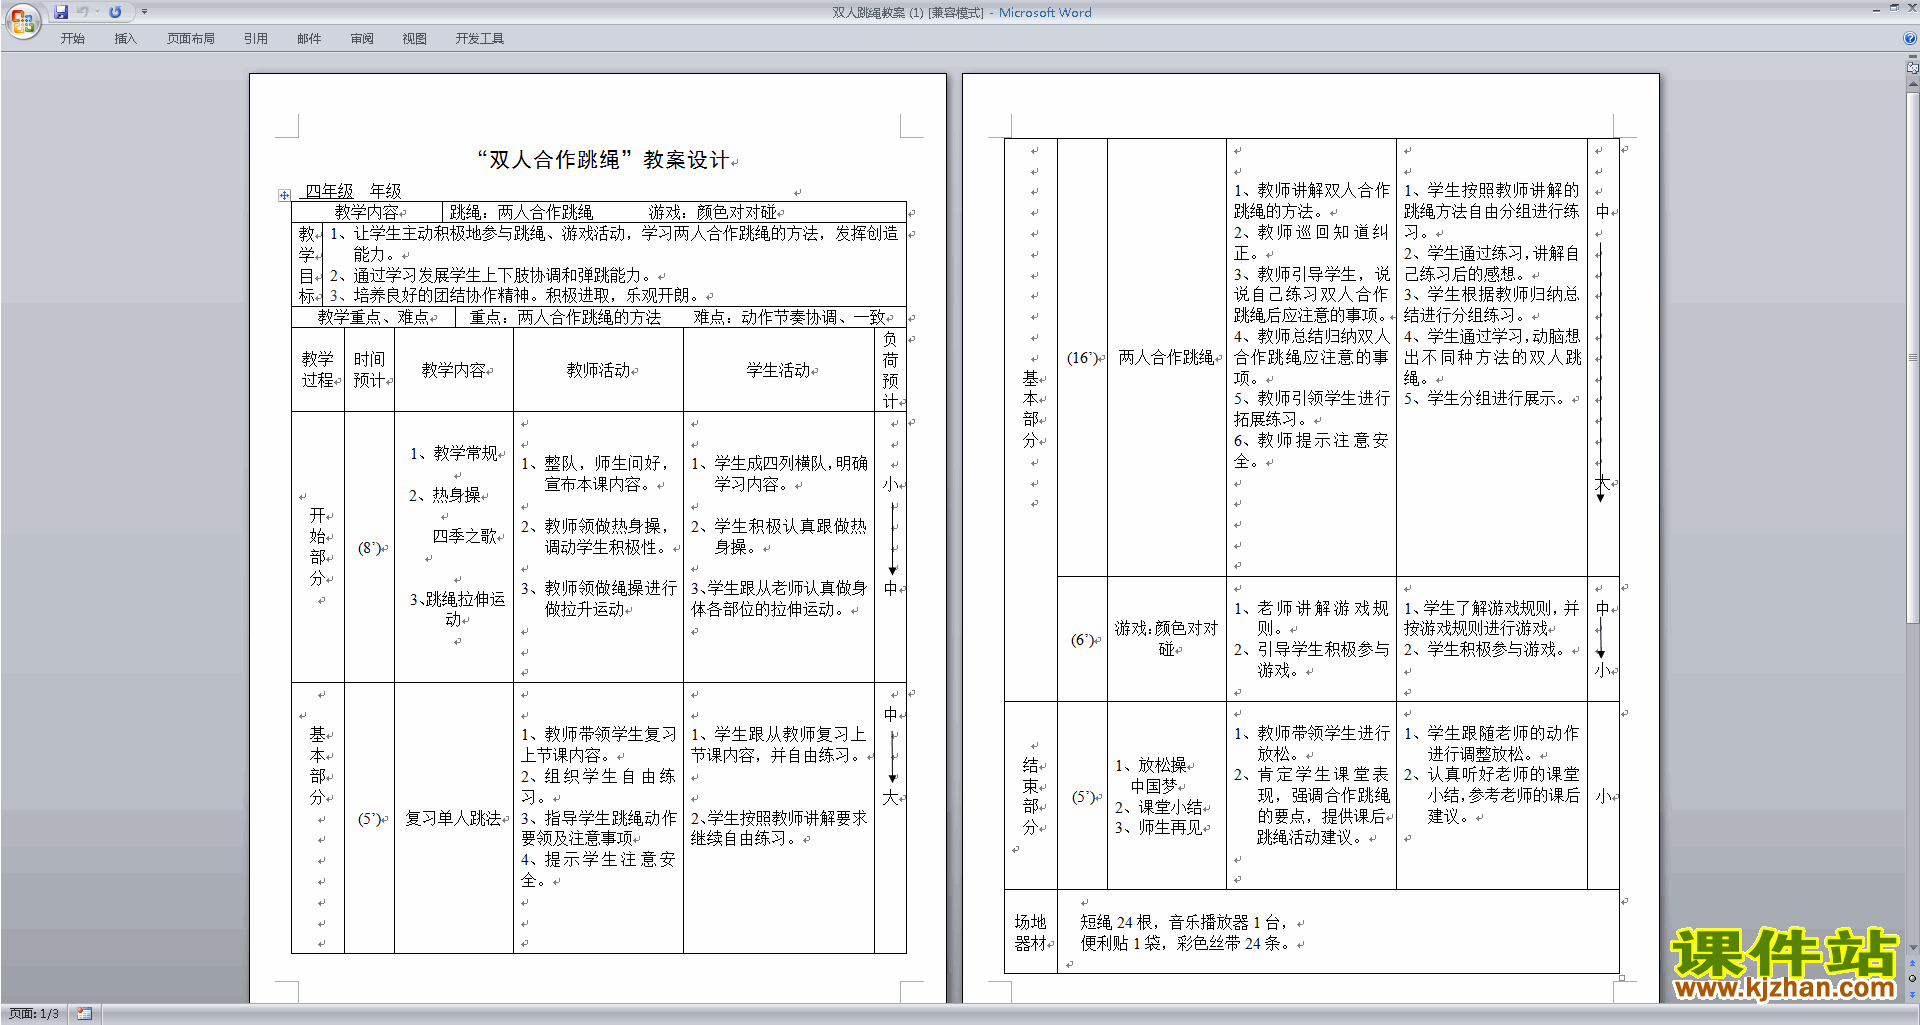Click the text 四季之歌
Screen dimensions: 1920x1025
pyautogui.click(x=464, y=536)
